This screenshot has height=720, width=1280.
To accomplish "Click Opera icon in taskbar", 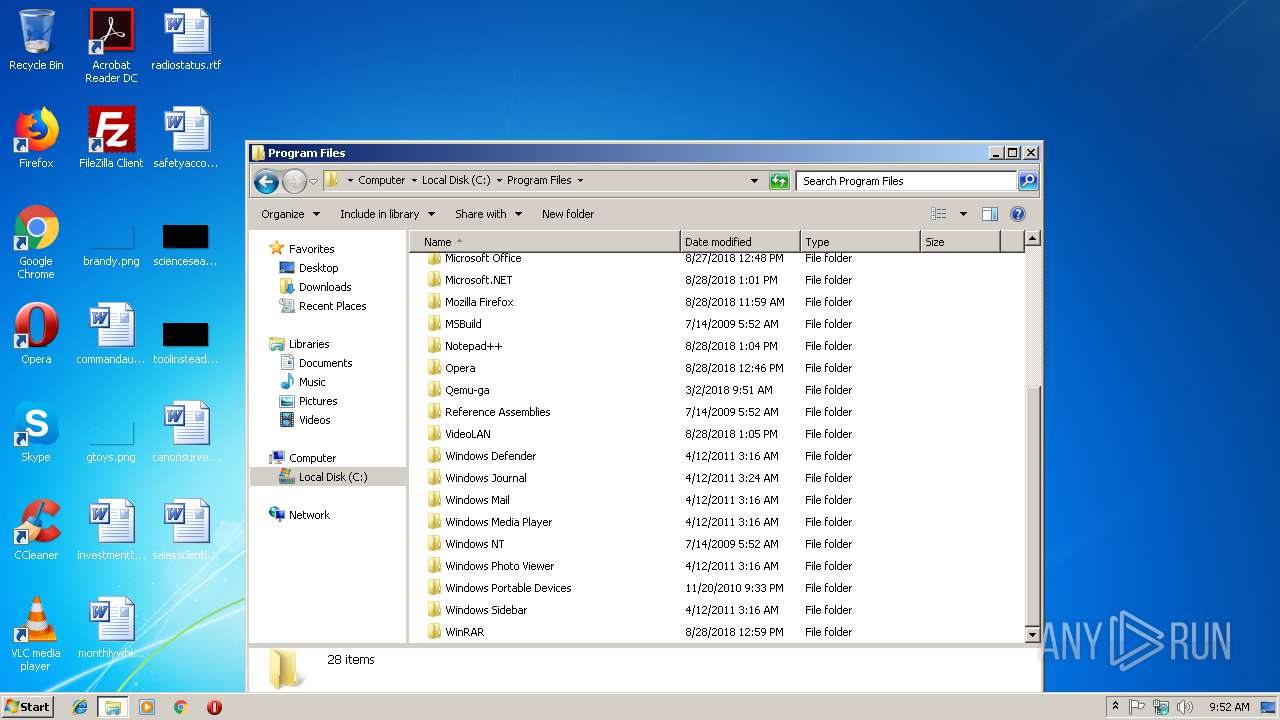I will click(x=214, y=707).
